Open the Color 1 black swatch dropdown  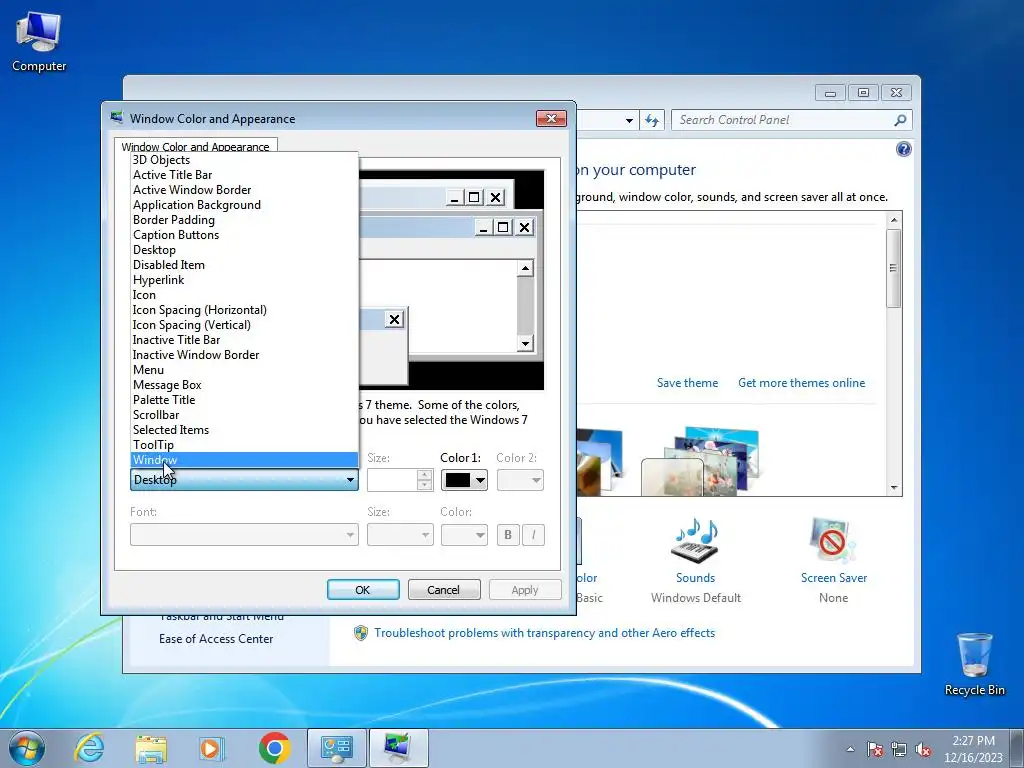click(x=464, y=480)
